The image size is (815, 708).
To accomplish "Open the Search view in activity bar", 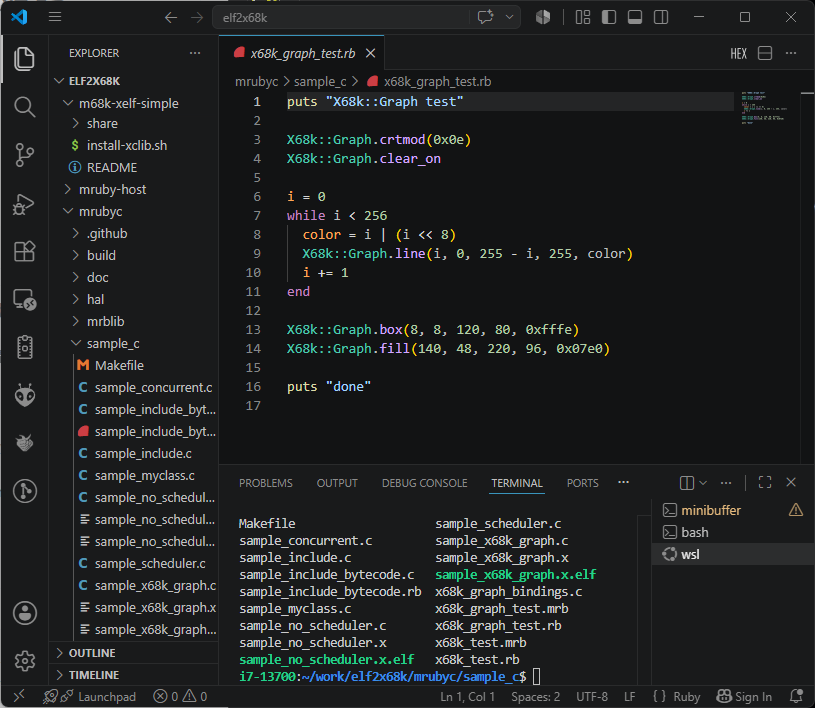I will [24, 107].
